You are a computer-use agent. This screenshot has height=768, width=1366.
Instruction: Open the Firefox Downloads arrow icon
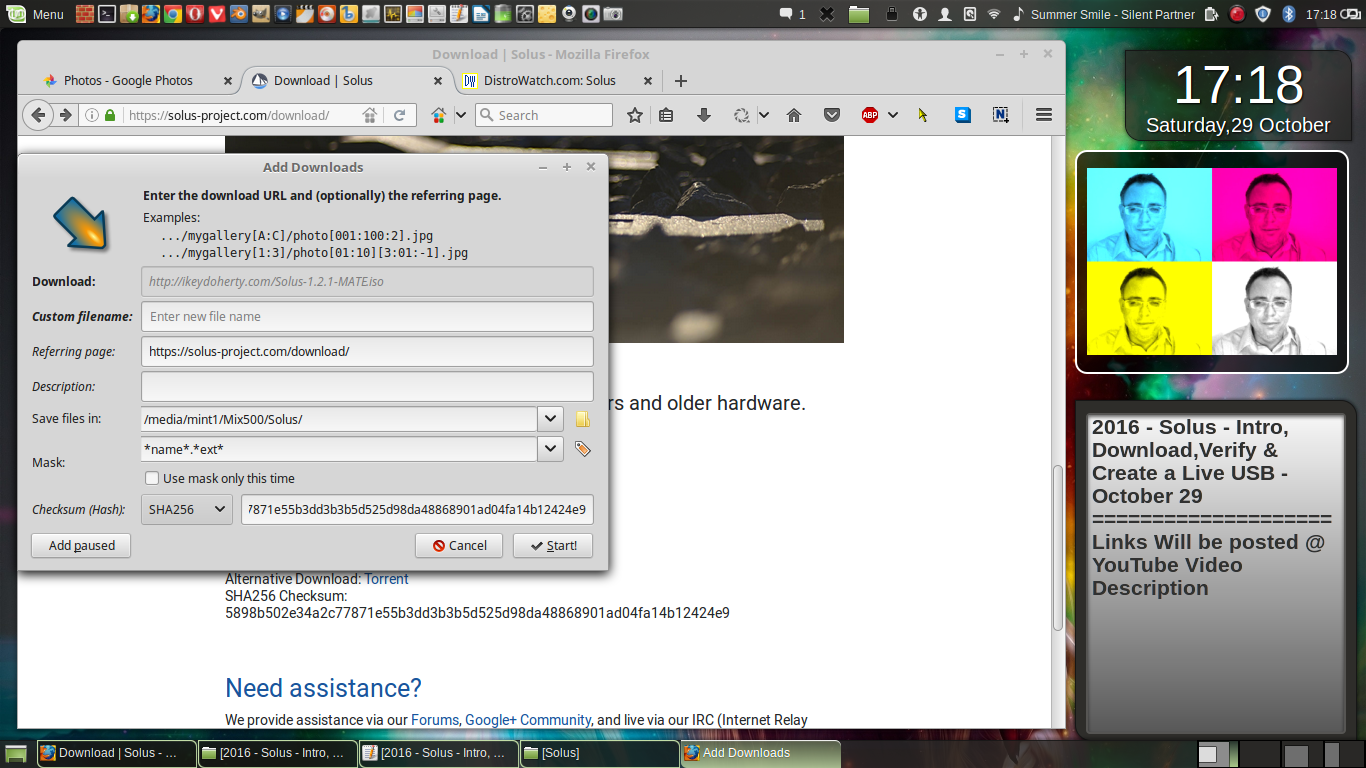703,115
